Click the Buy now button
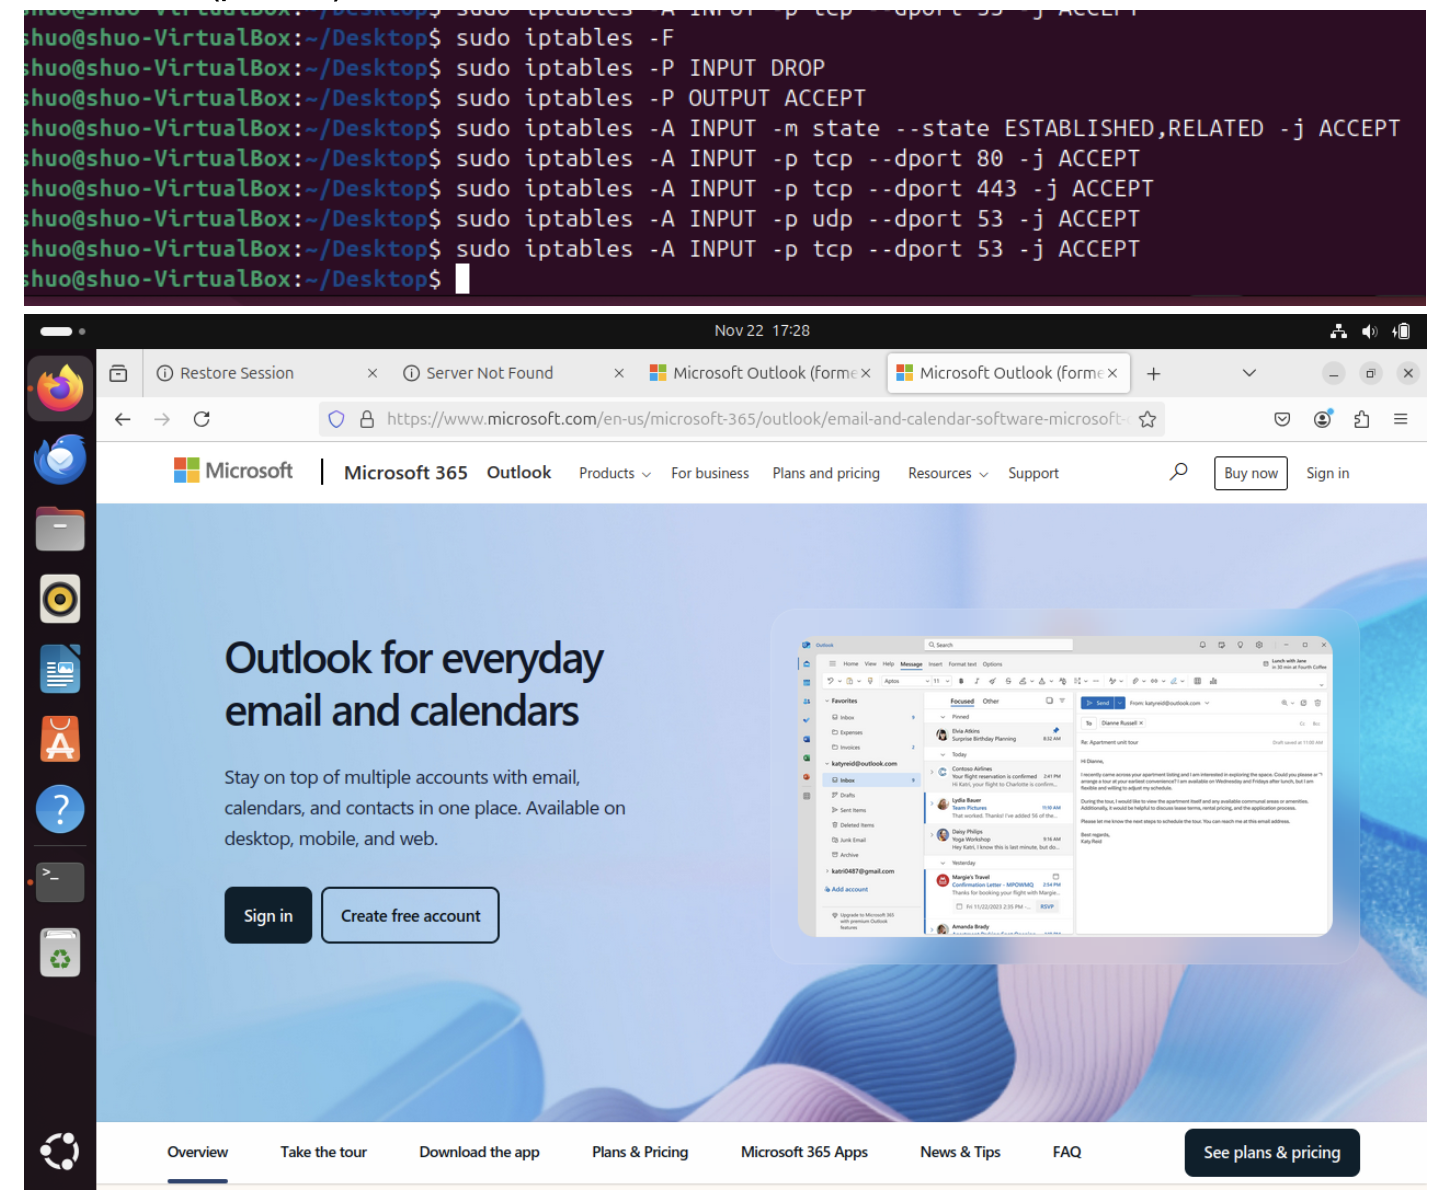Screen dimensions: 1440x1194 coord(1250,473)
